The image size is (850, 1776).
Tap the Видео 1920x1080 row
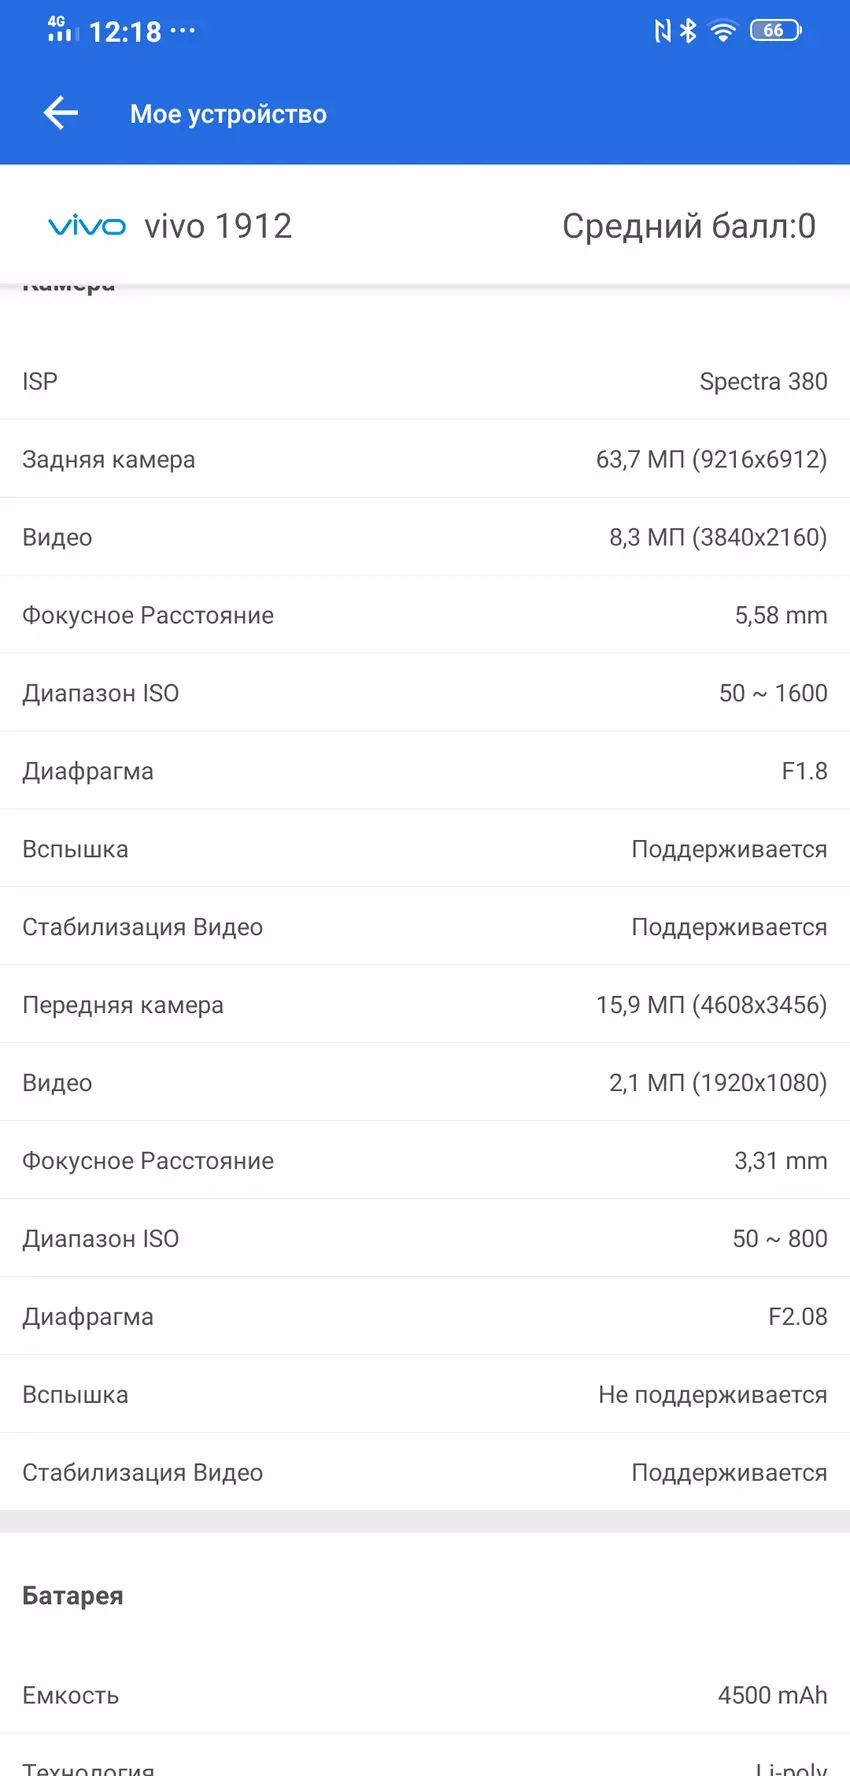(x=425, y=1083)
